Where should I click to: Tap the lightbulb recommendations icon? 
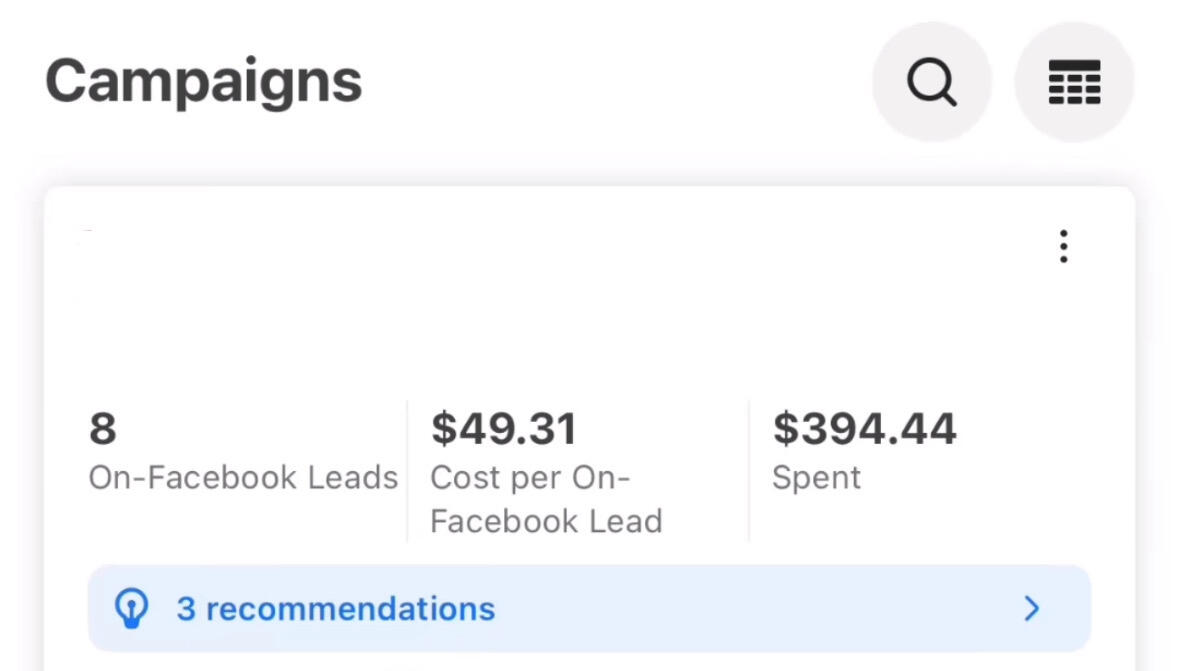pos(132,608)
